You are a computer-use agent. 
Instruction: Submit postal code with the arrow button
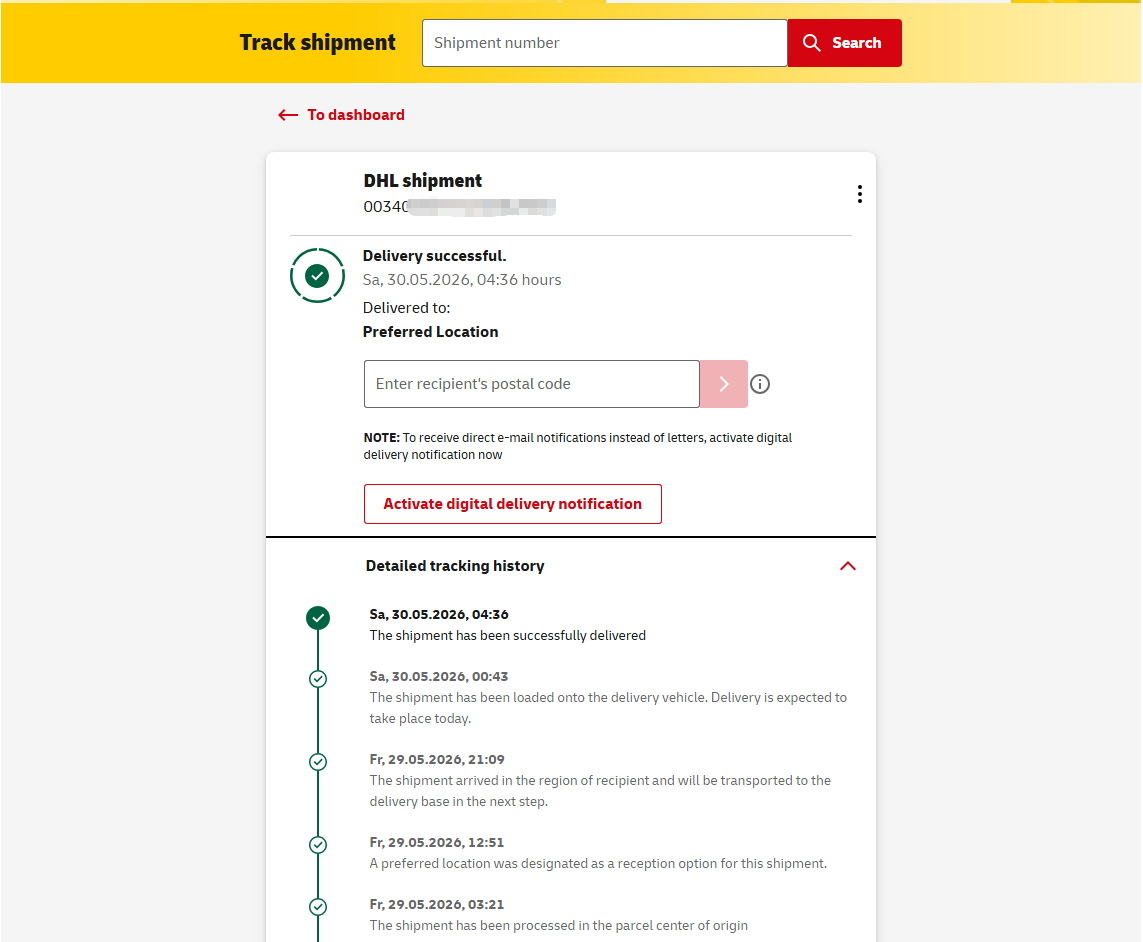pos(724,384)
